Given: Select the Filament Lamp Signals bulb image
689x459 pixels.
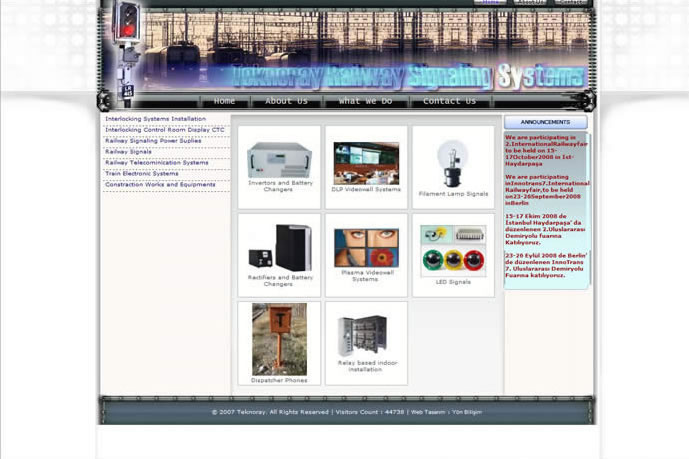Looking at the screenshot, I should [453, 163].
